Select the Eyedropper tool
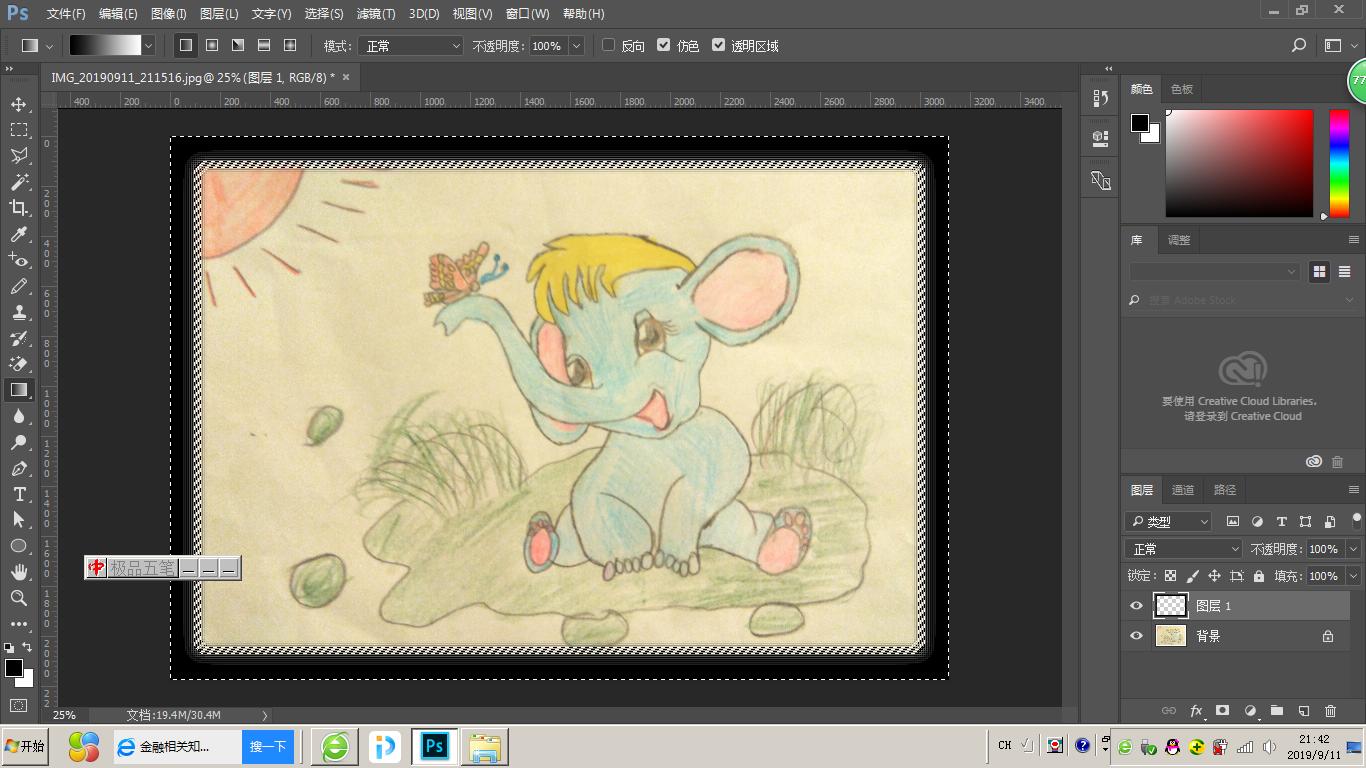 (18, 235)
